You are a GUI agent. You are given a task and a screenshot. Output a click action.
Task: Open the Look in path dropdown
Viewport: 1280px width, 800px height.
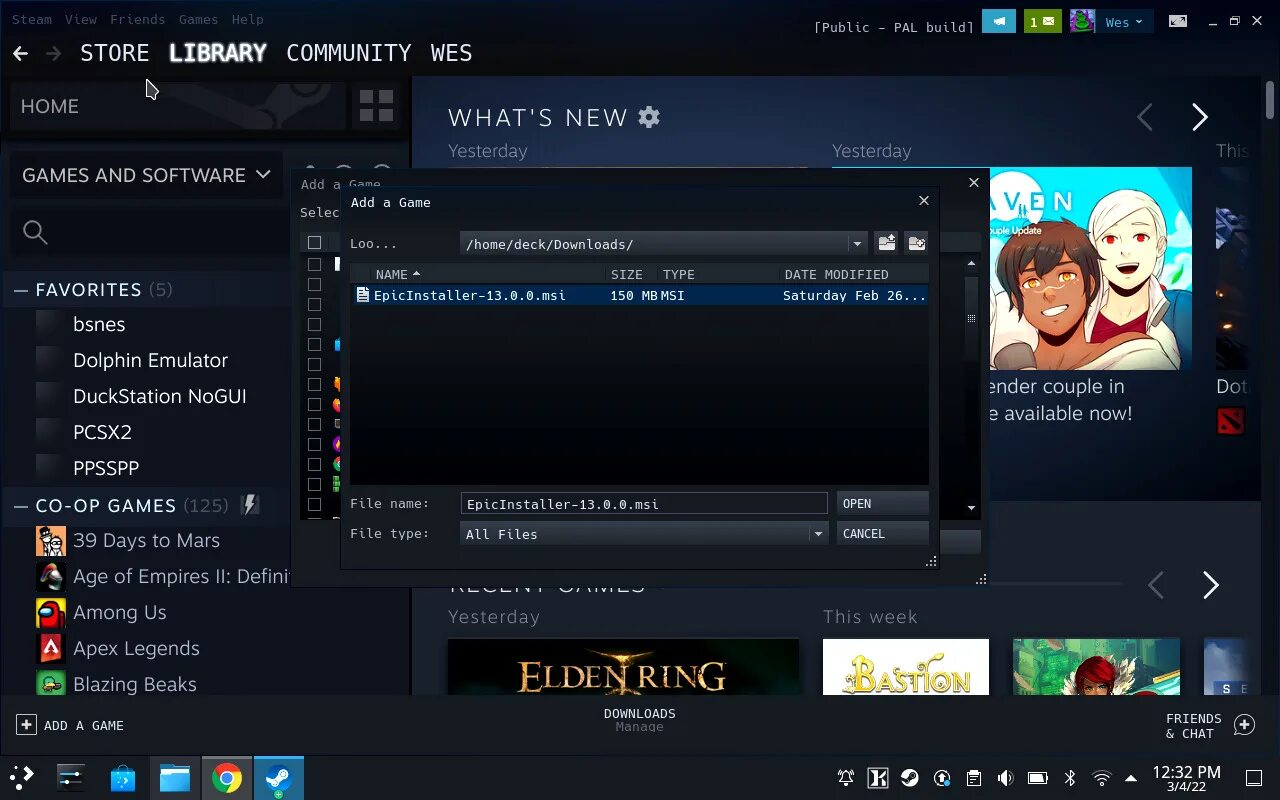pyautogui.click(x=857, y=244)
